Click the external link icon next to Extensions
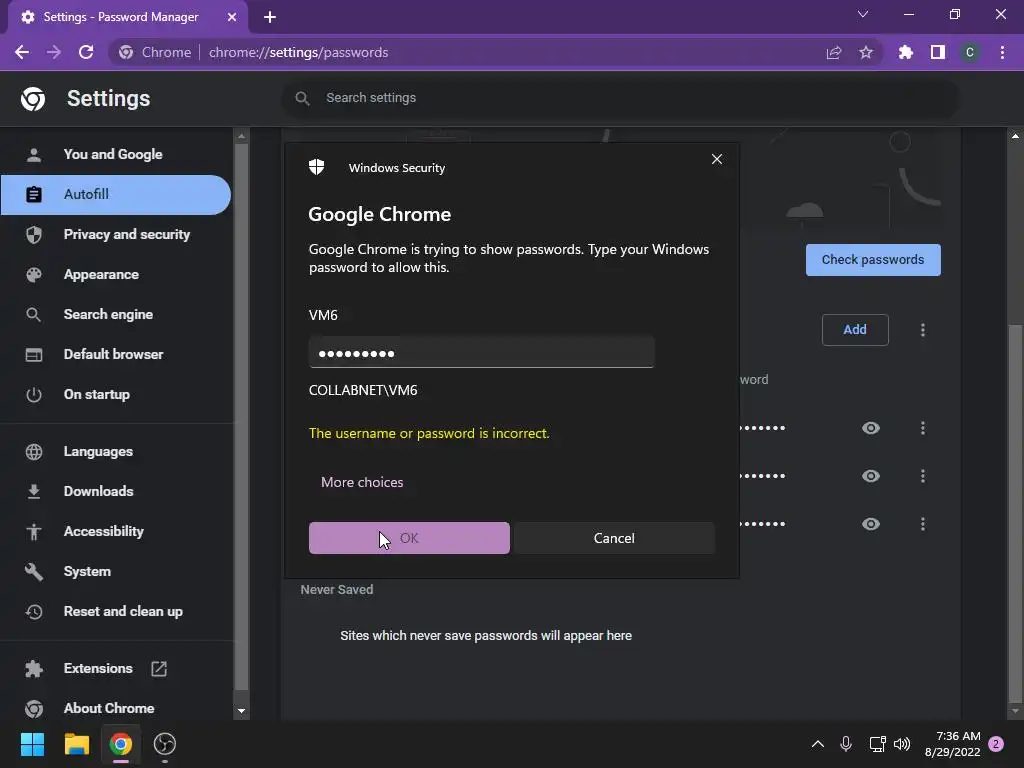 click(x=159, y=668)
